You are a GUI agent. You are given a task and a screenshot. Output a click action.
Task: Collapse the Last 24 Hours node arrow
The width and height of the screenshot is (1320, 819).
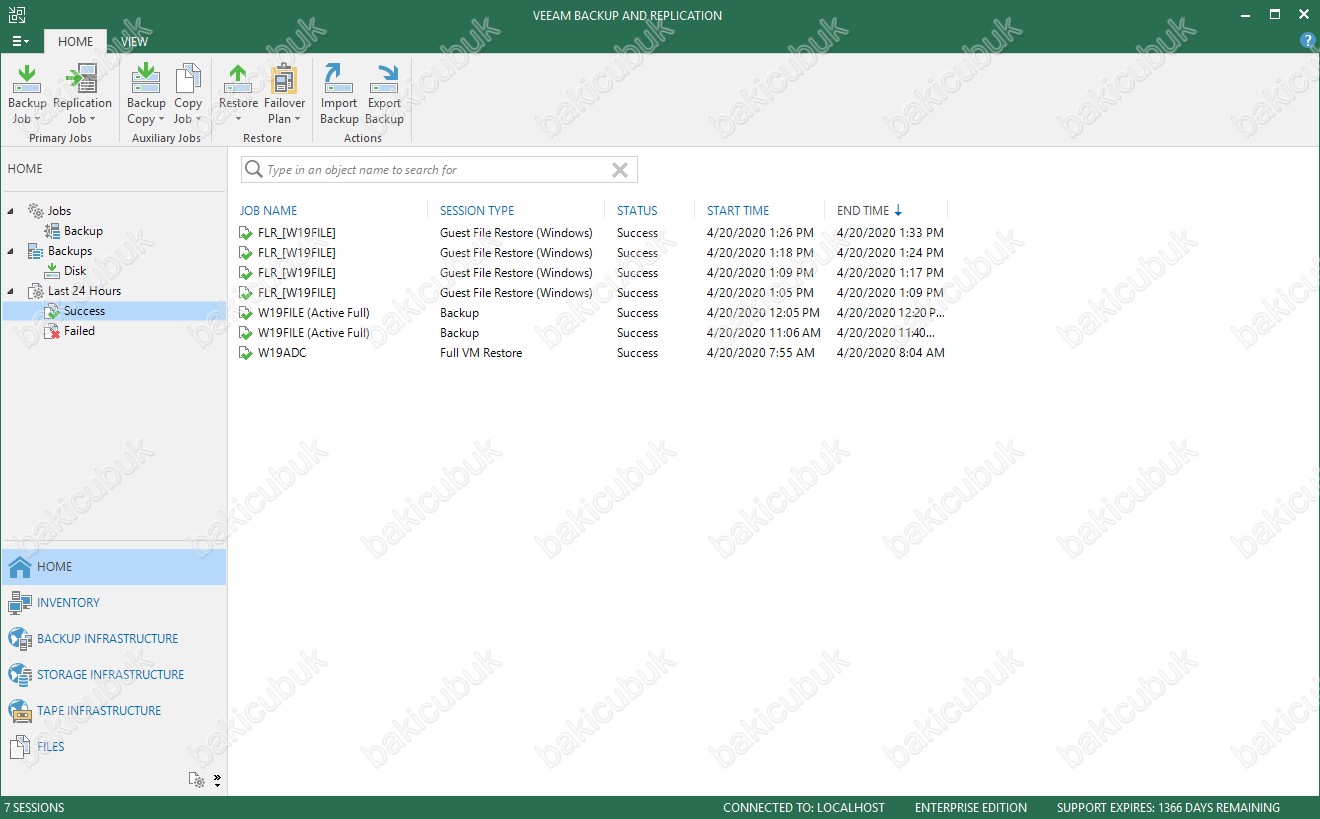pyautogui.click(x=11, y=291)
